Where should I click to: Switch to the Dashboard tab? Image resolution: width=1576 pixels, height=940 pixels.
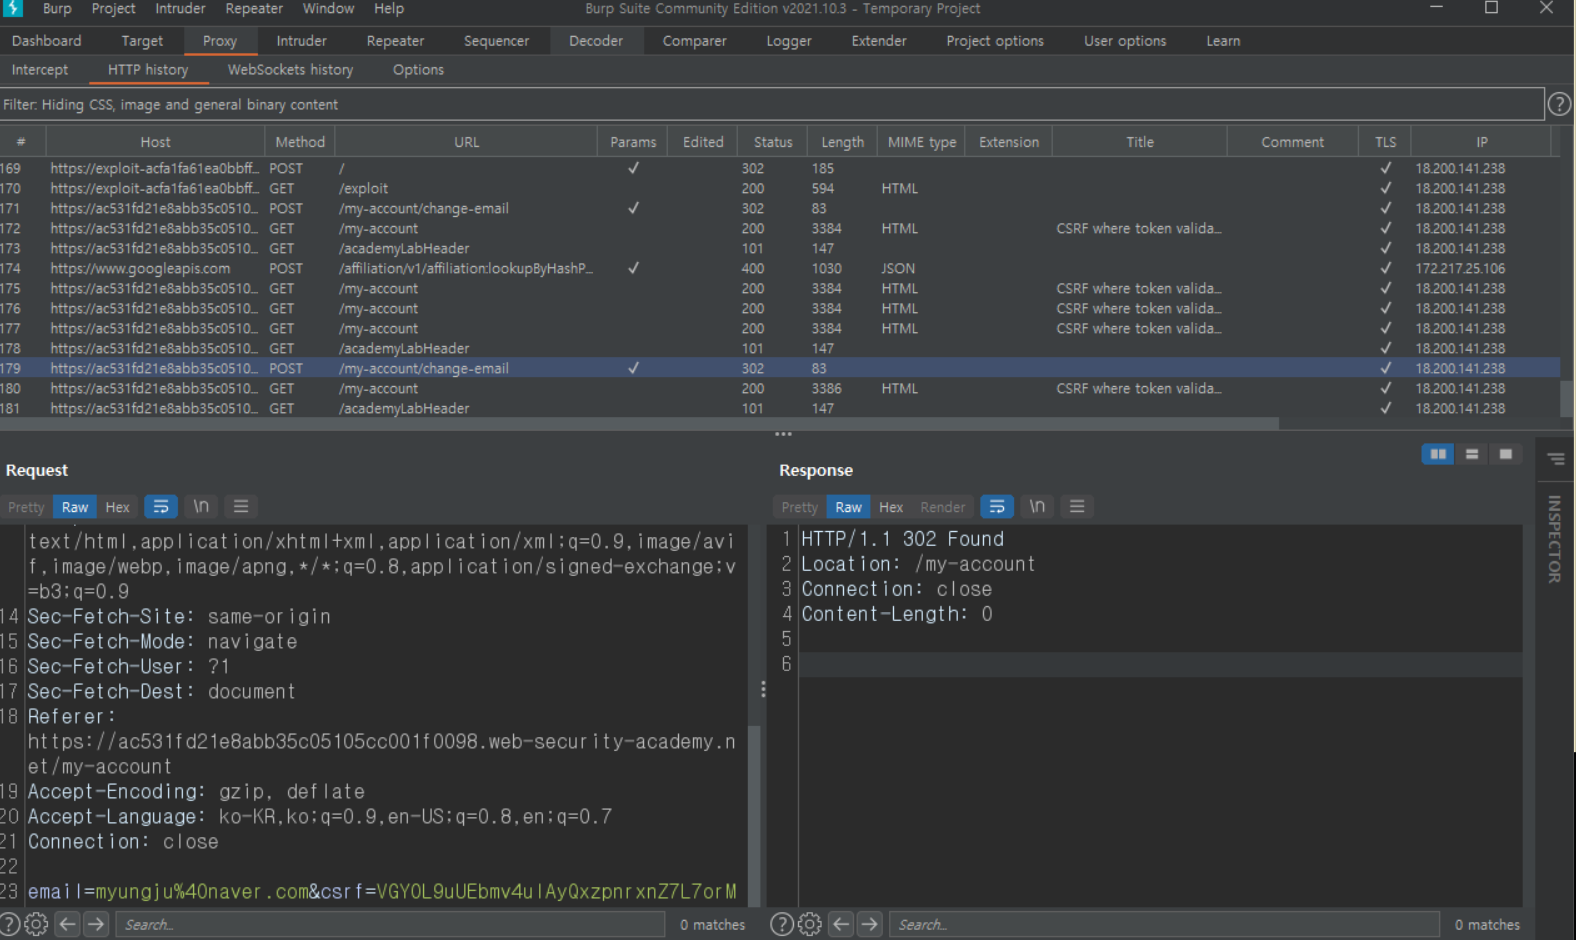[x=47, y=41]
